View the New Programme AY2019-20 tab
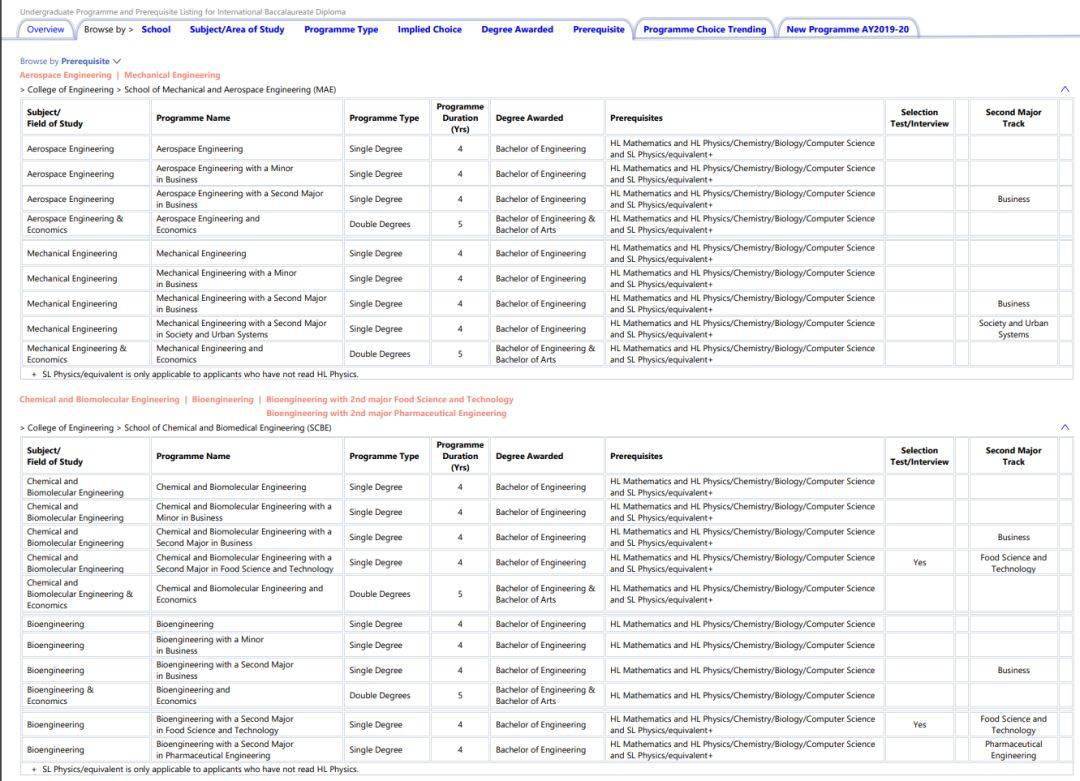The height and width of the screenshot is (781, 1080). pos(847,29)
